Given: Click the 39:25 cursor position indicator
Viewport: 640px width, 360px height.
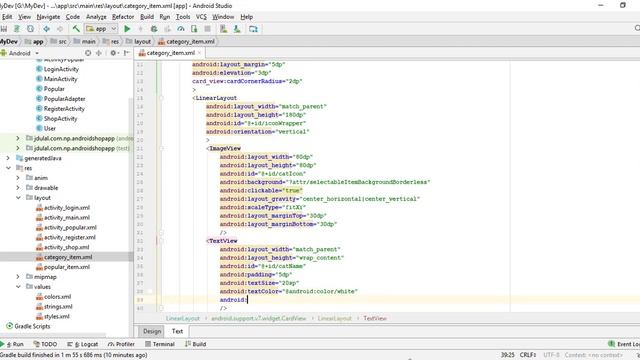Looking at the screenshot, I should (507, 355).
